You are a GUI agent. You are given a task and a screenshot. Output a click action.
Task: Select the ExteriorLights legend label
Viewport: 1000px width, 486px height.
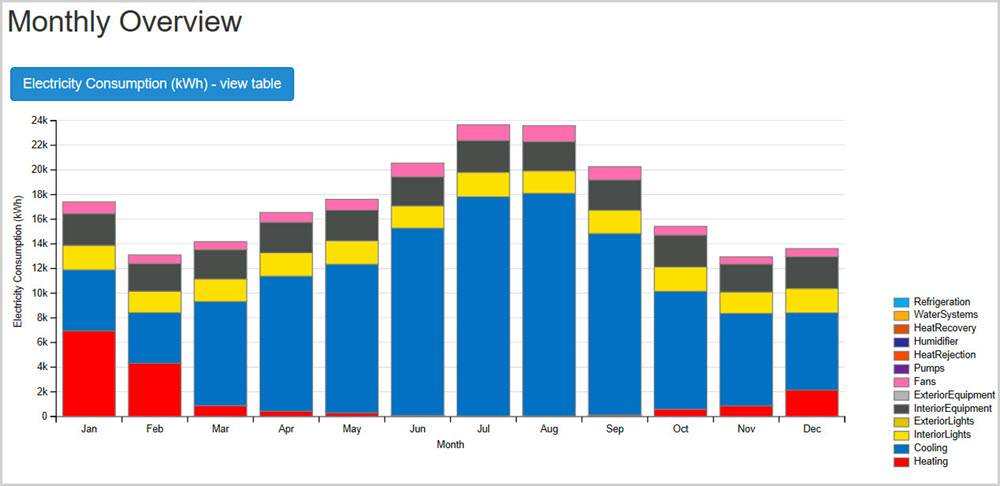click(x=944, y=422)
